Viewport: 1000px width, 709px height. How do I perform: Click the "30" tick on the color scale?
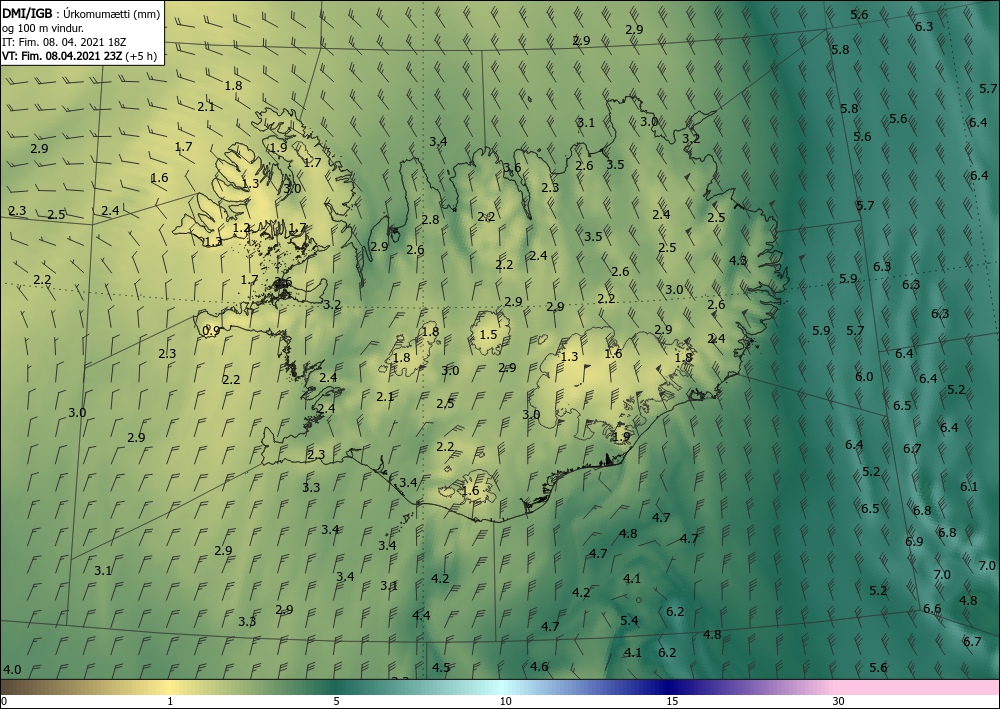pos(839,701)
